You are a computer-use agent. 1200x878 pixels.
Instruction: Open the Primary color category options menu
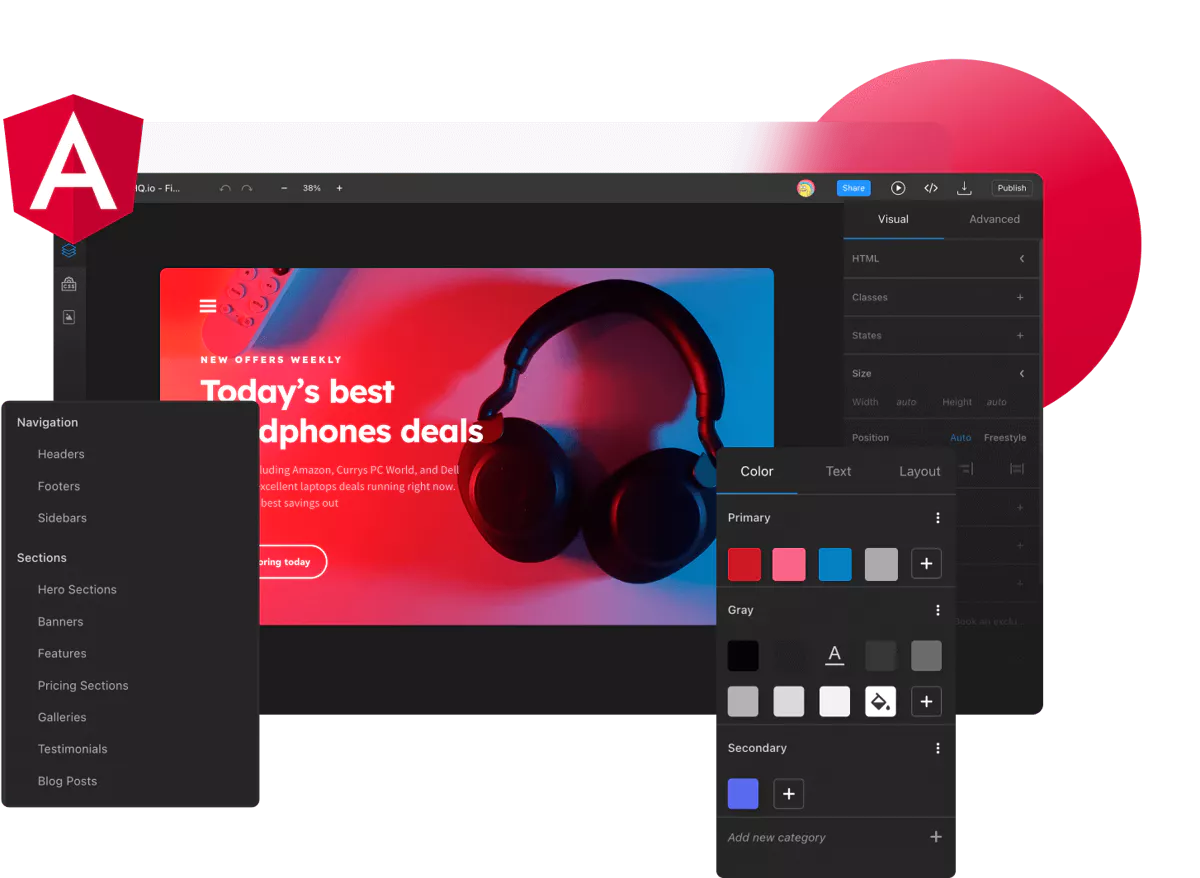(938, 518)
